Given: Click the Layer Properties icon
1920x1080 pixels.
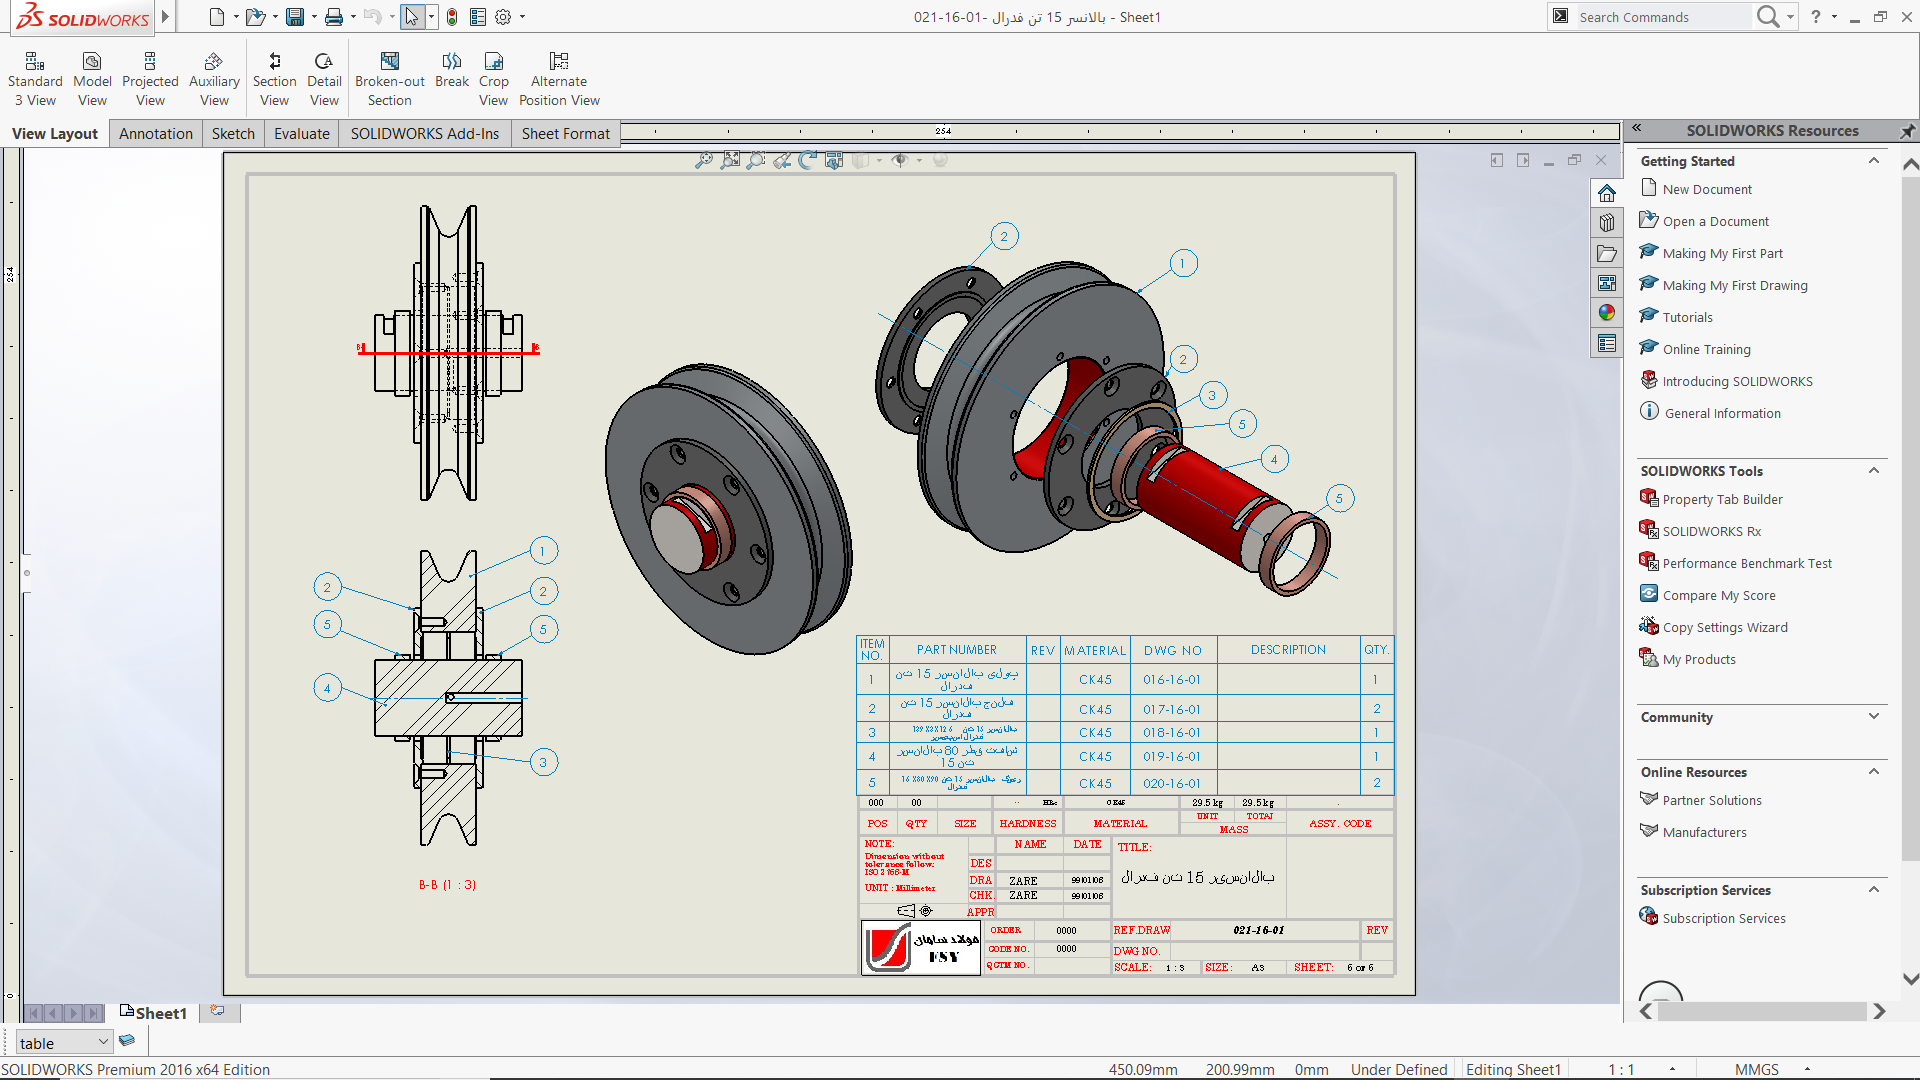Looking at the screenshot, I should (x=127, y=1041).
